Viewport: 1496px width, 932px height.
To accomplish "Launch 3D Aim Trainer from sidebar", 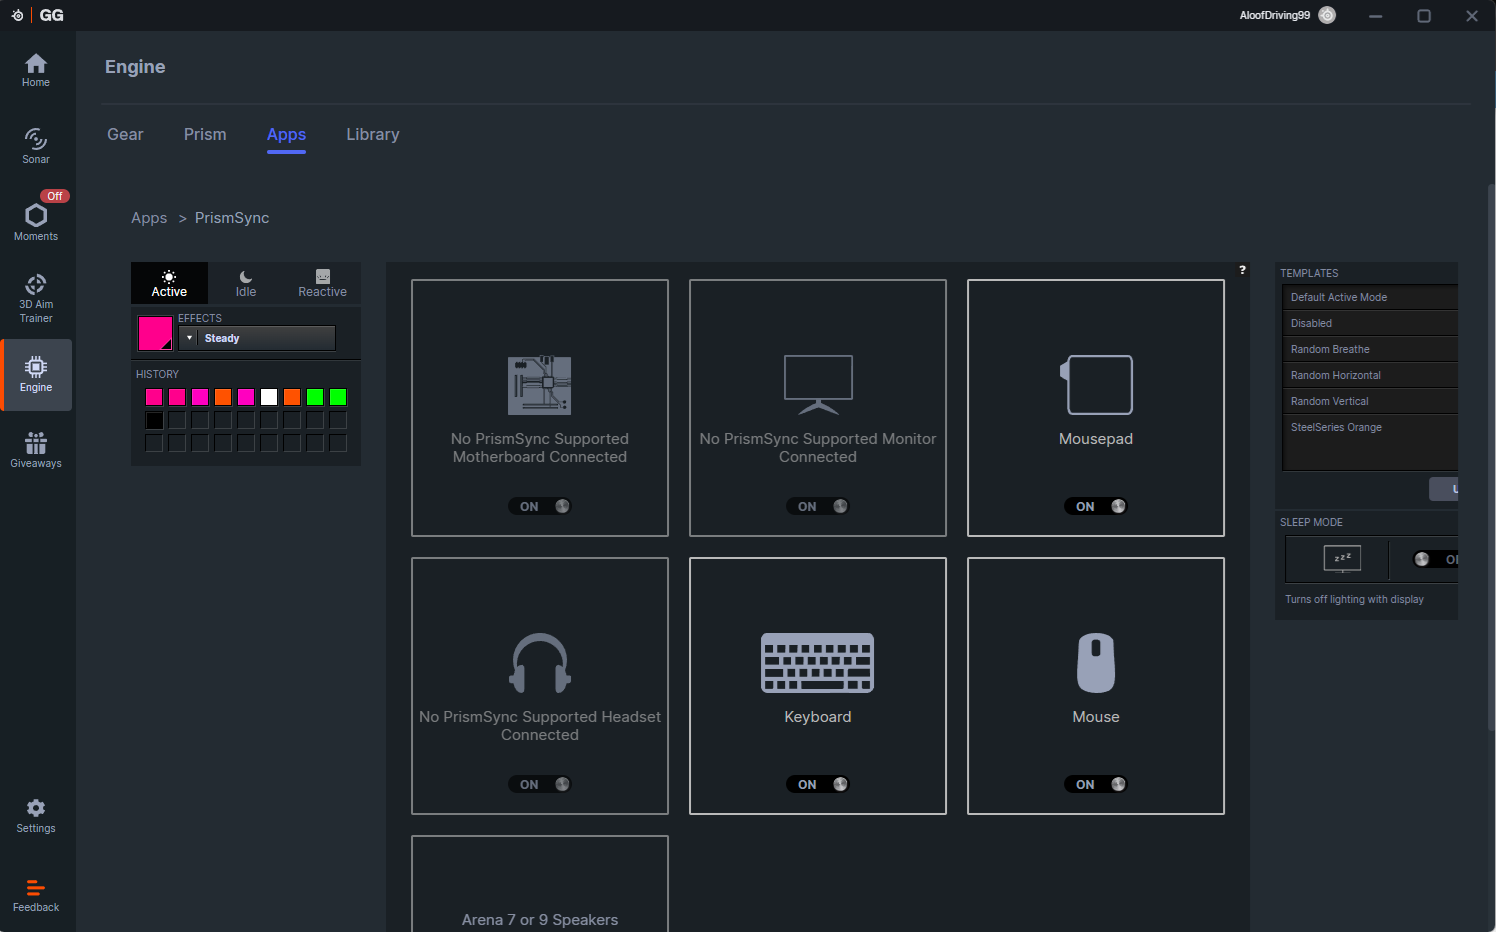I will point(36,298).
